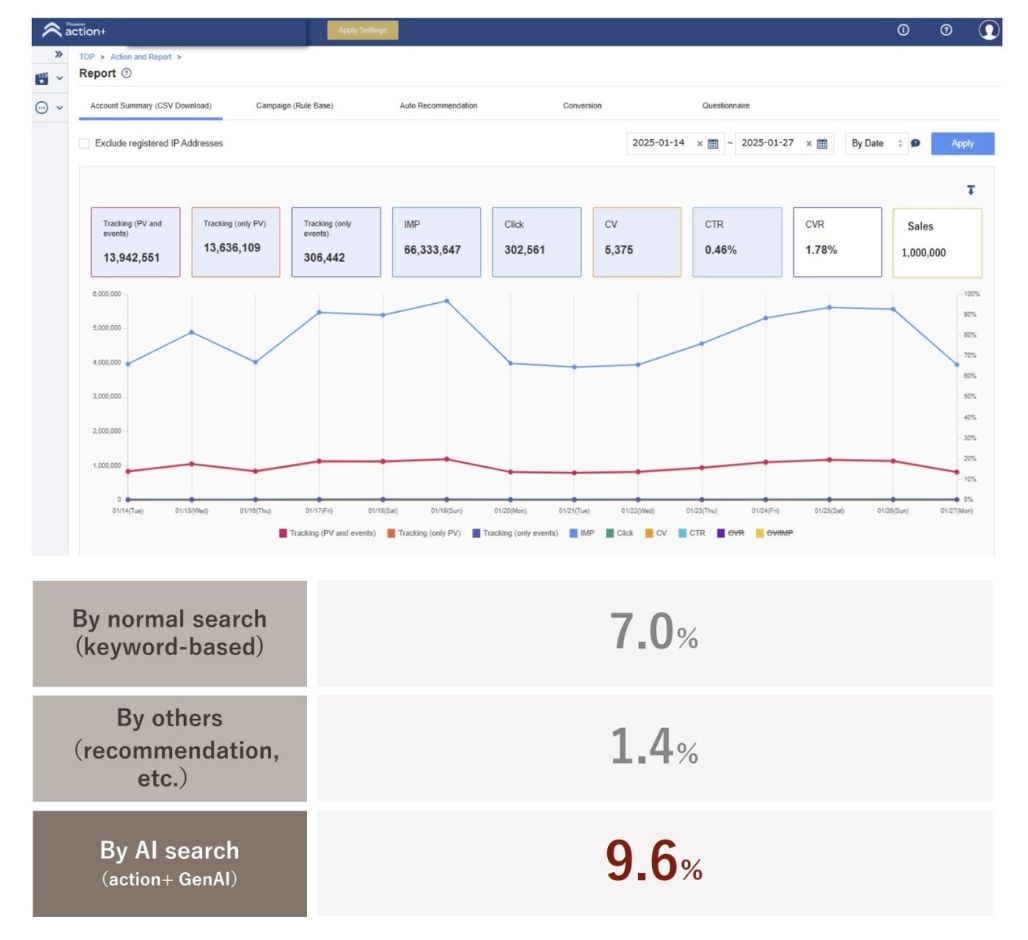Screen dimensions: 1028x940
Task: Click the blue Apply button
Action: [962, 144]
